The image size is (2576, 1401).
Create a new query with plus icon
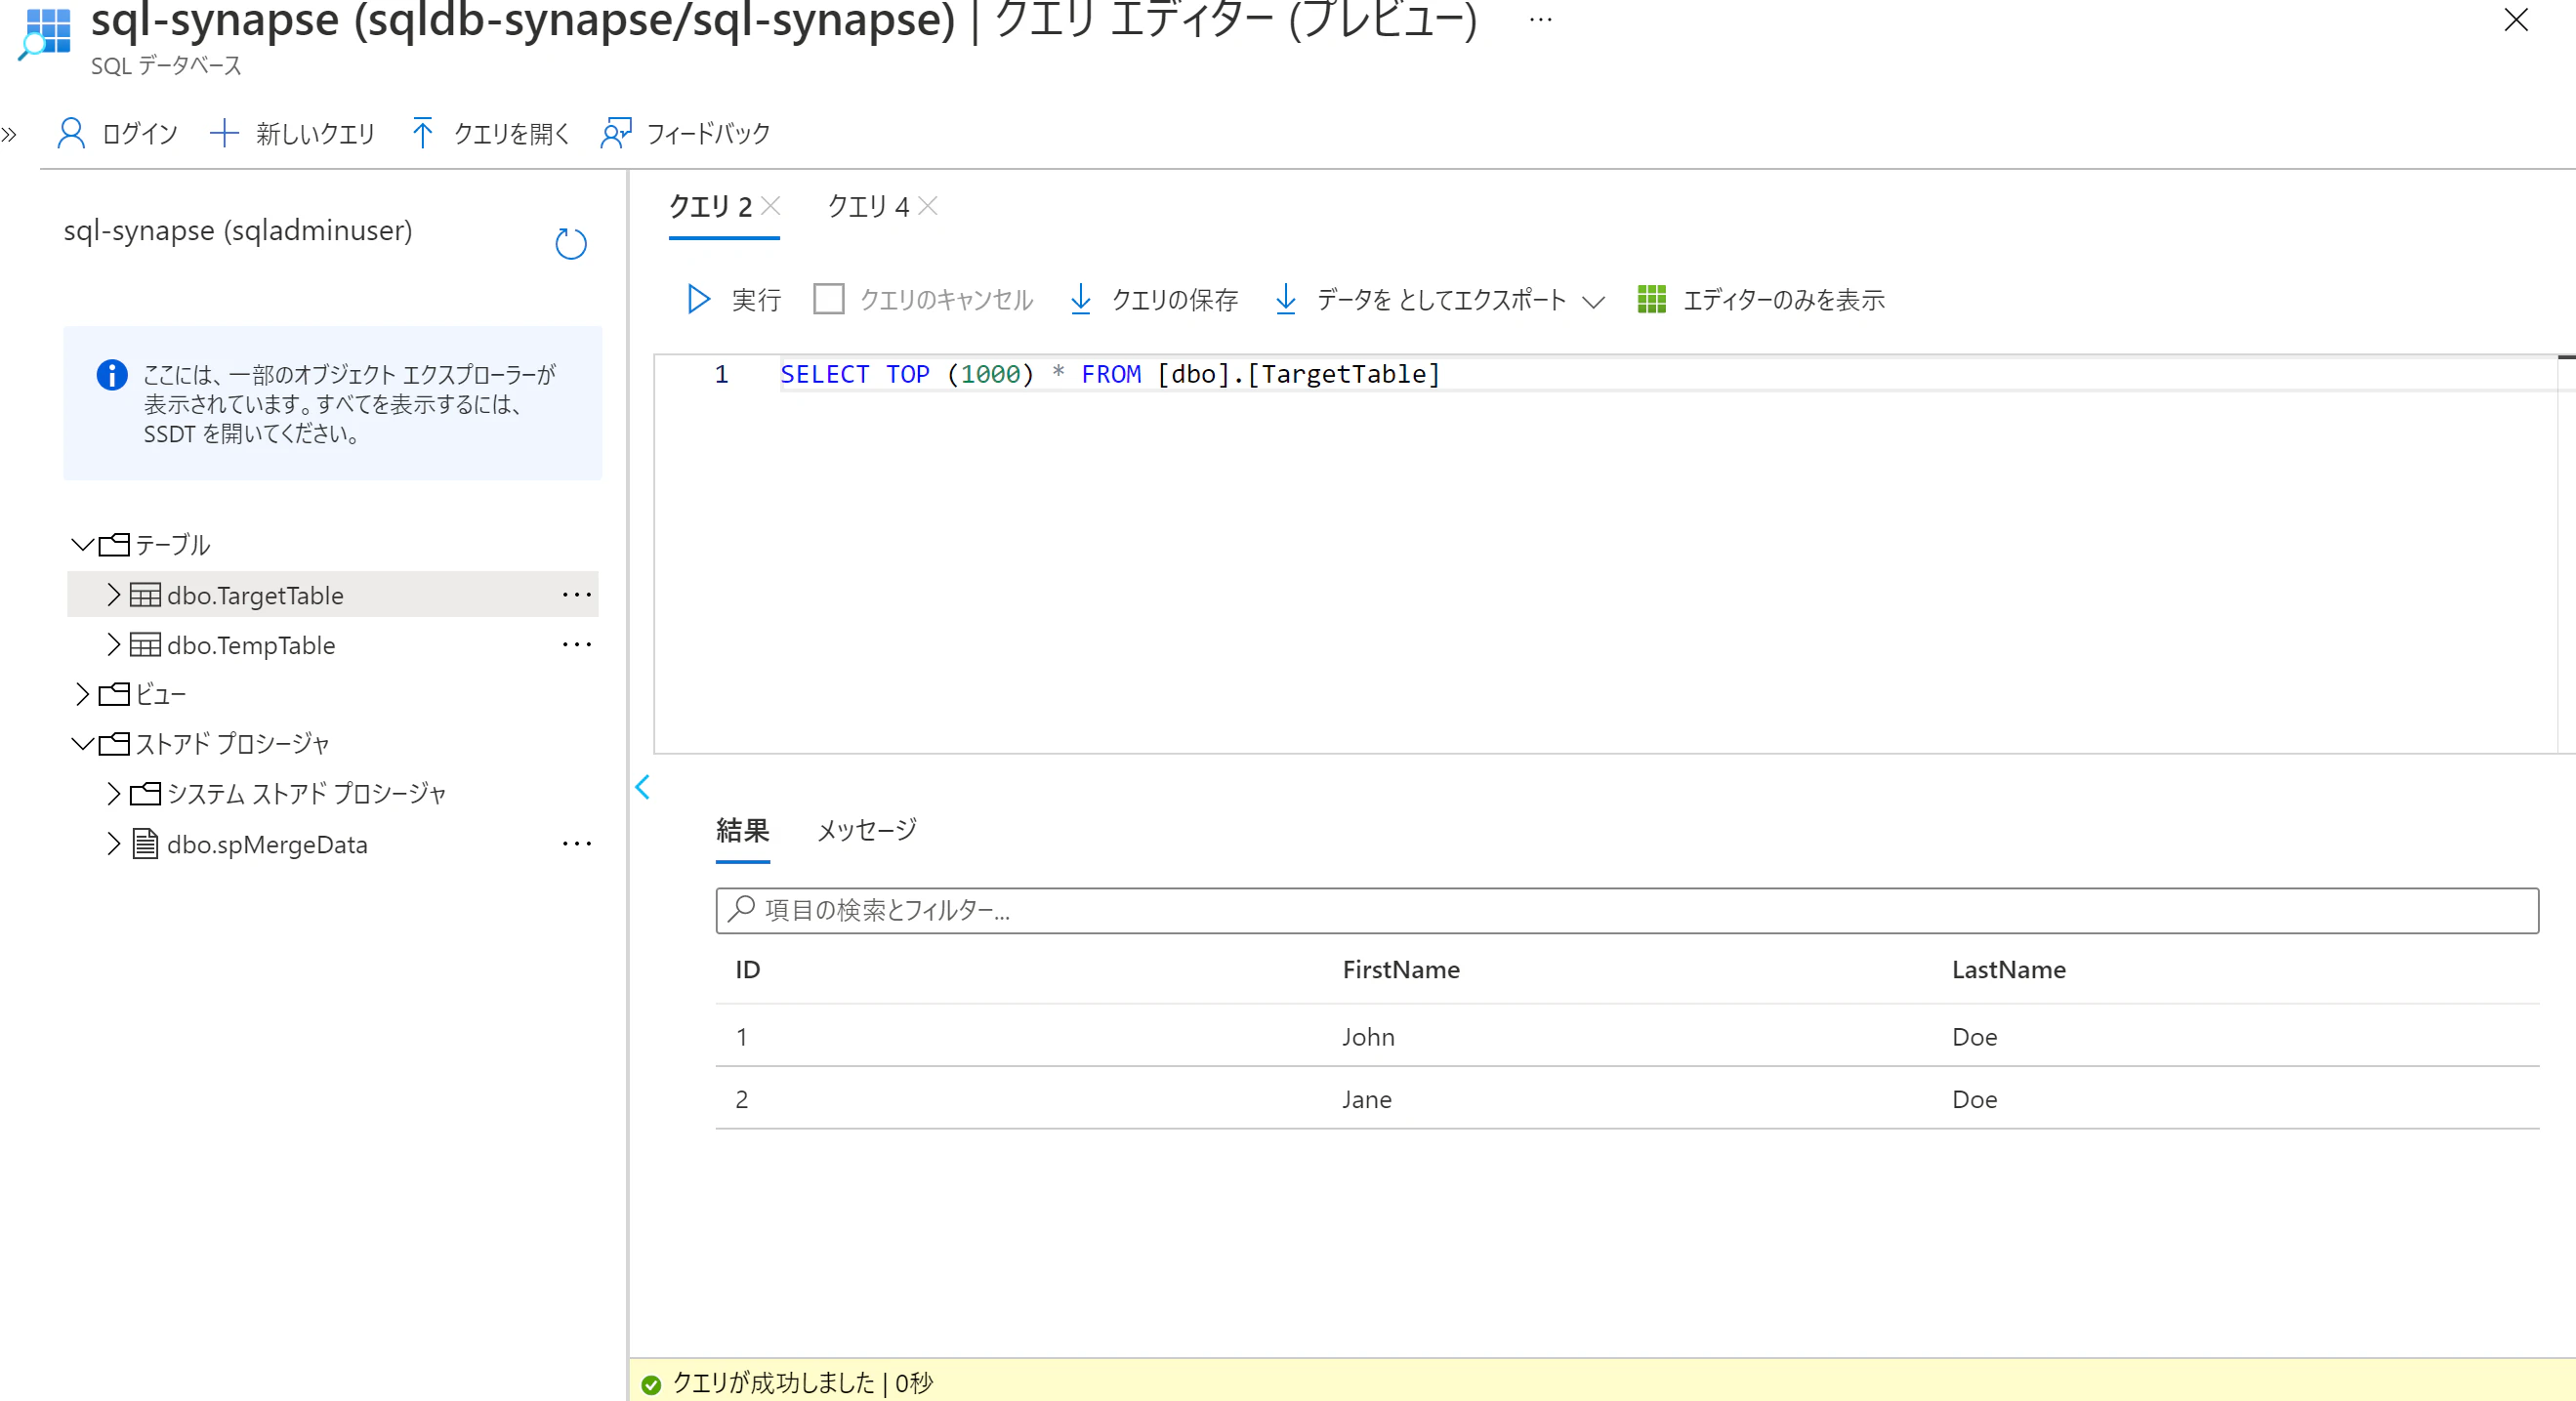(x=224, y=133)
